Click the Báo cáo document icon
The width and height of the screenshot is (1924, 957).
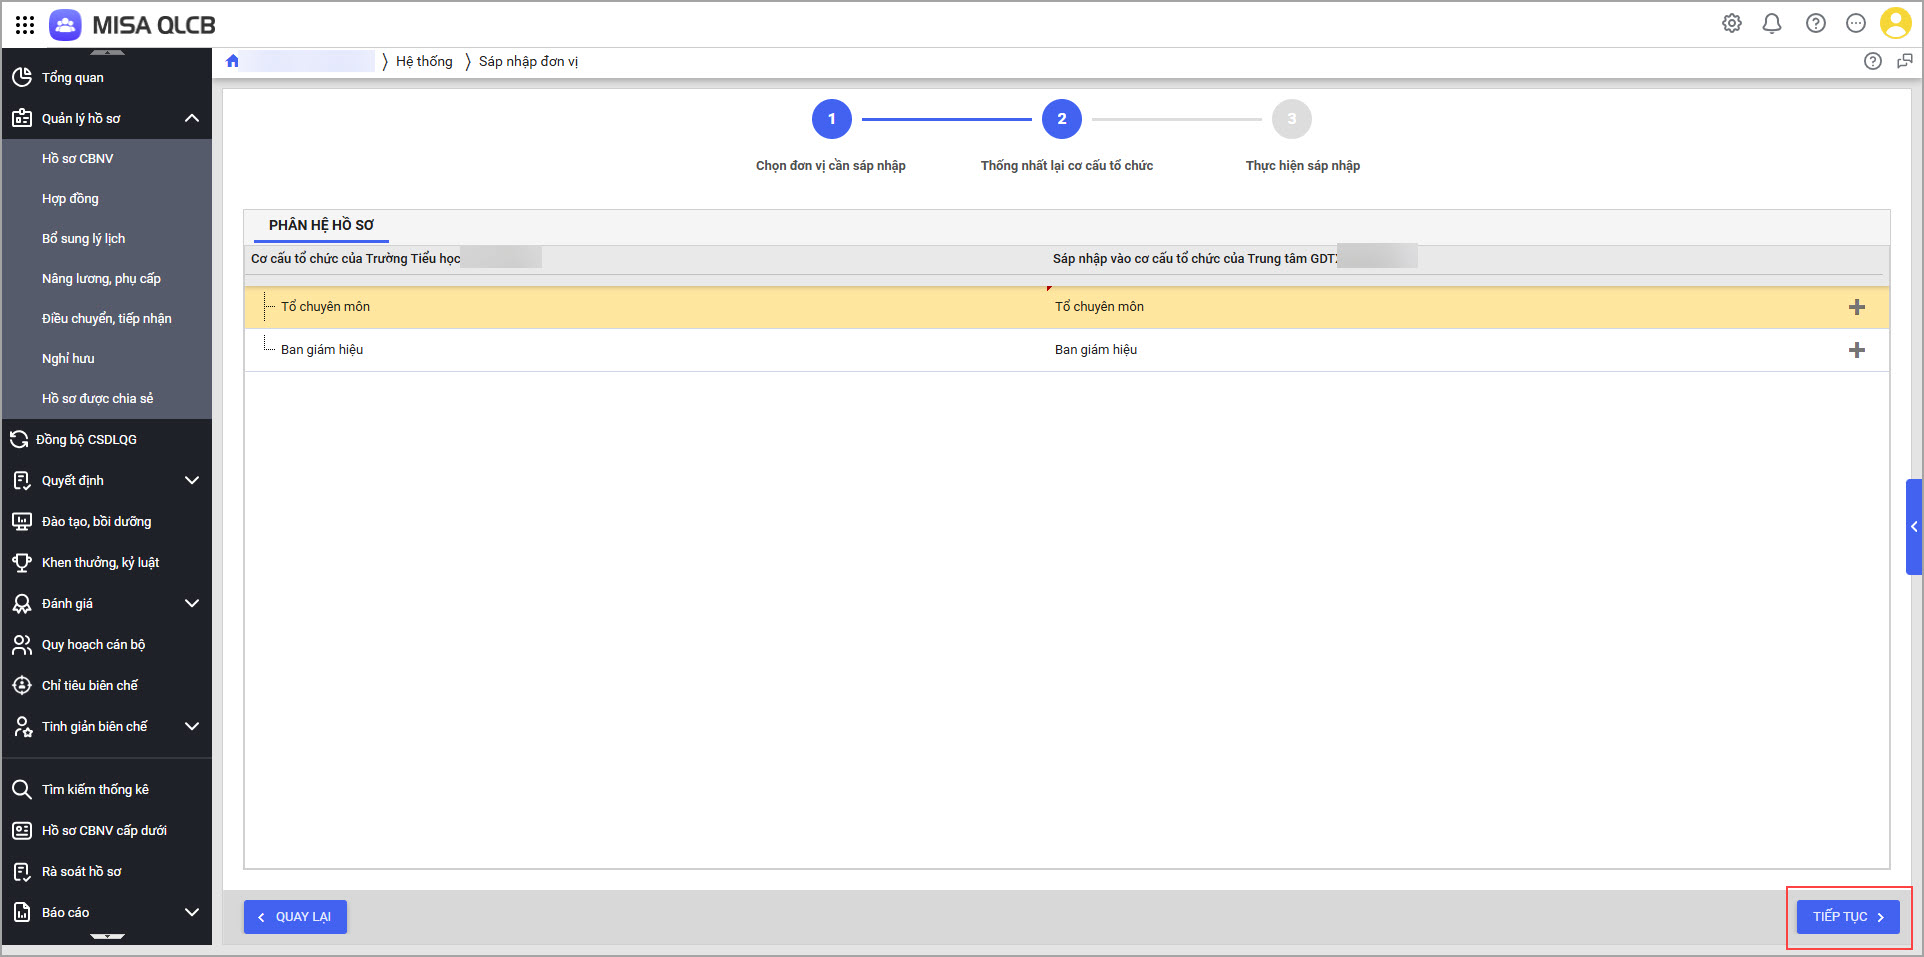click(x=22, y=912)
